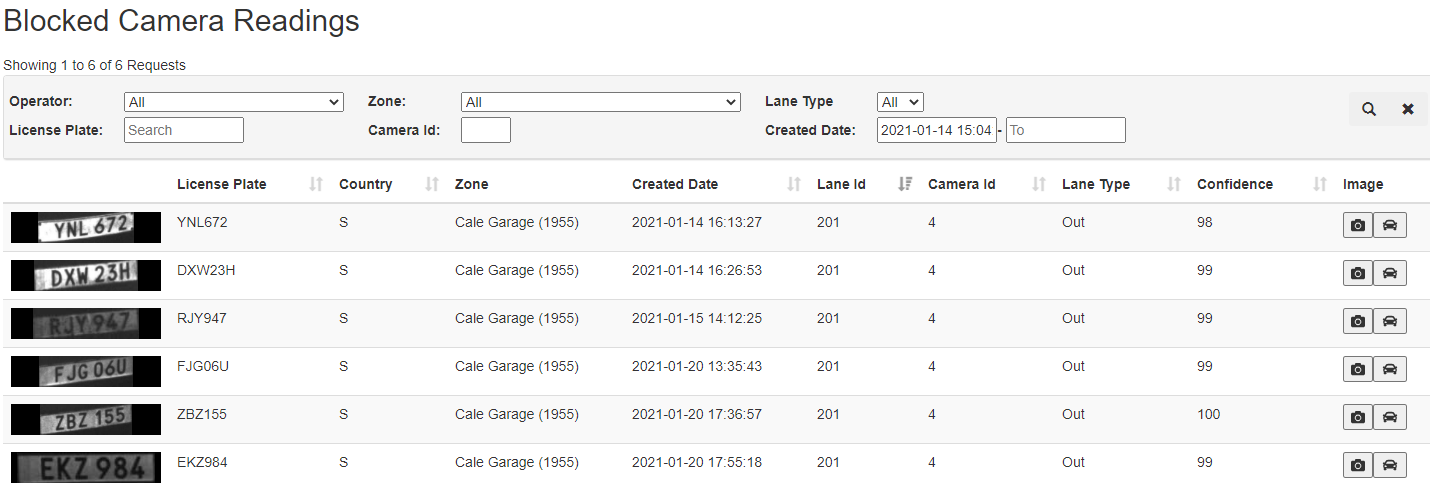Click created date 2021-01-20 17:55:18
This screenshot has height=490, width=1430.
coord(697,462)
